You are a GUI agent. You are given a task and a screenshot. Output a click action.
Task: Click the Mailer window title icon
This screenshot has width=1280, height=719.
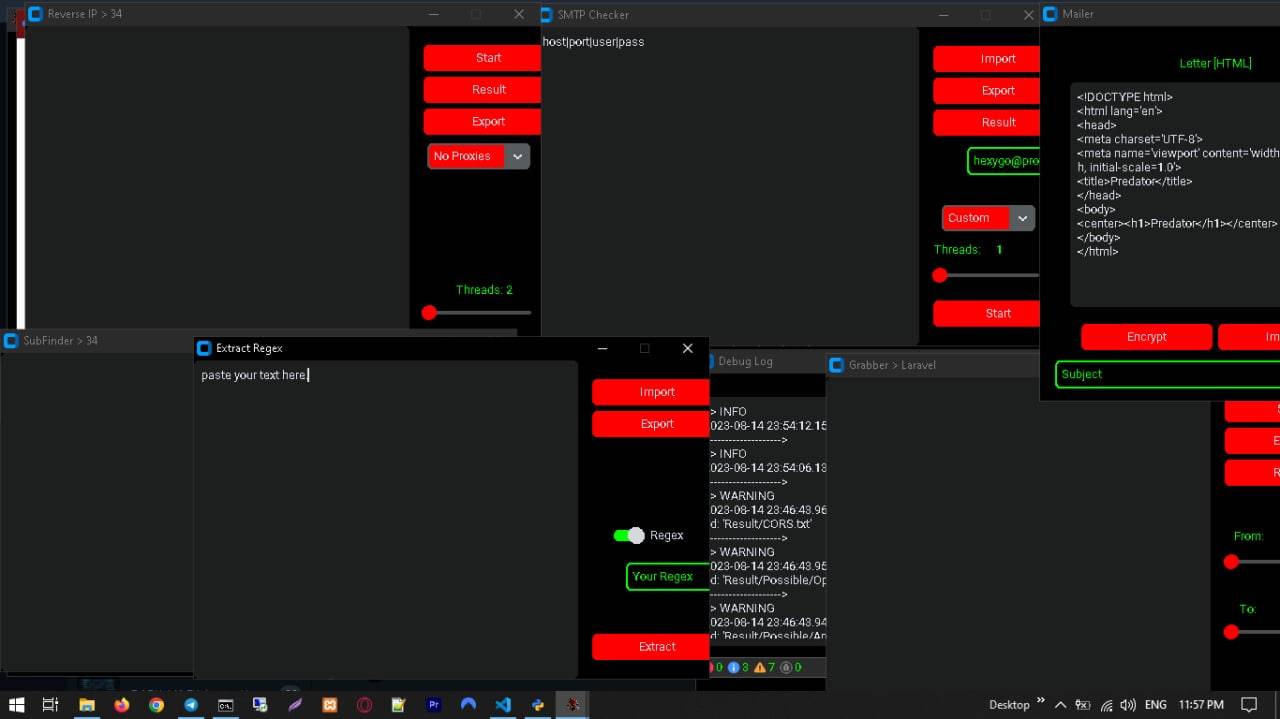pyautogui.click(x=1050, y=14)
